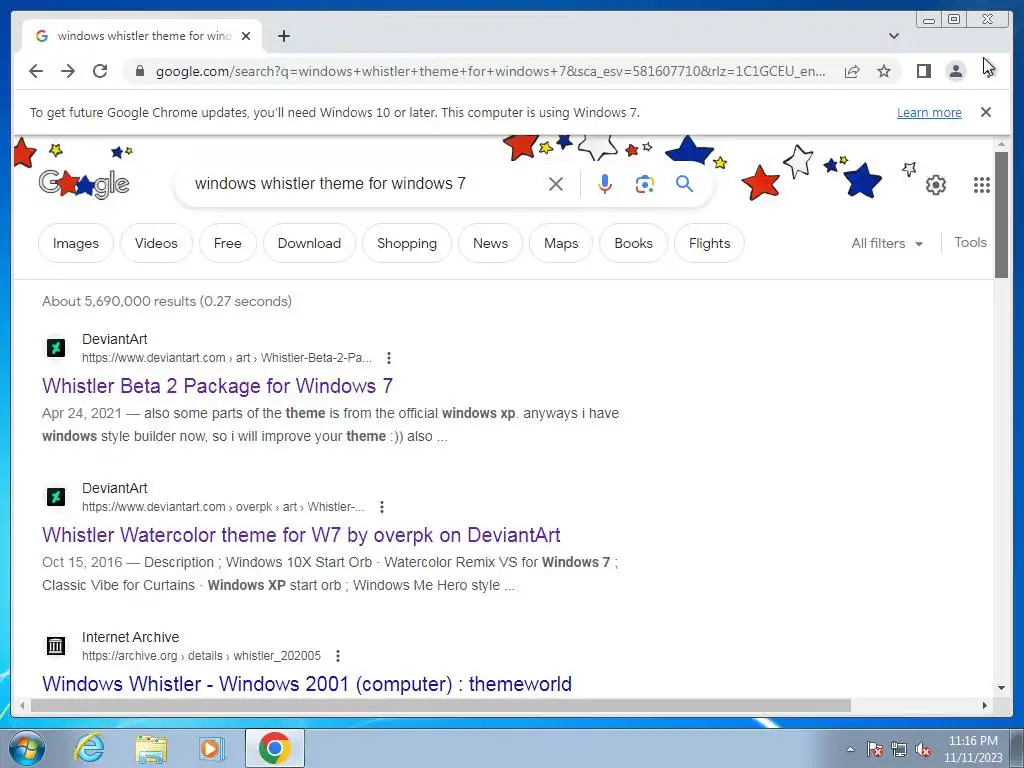Open 'Windows Whistler - Windows 2001' link
Screen dimensions: 1024x768
click(x=307, y=684)
